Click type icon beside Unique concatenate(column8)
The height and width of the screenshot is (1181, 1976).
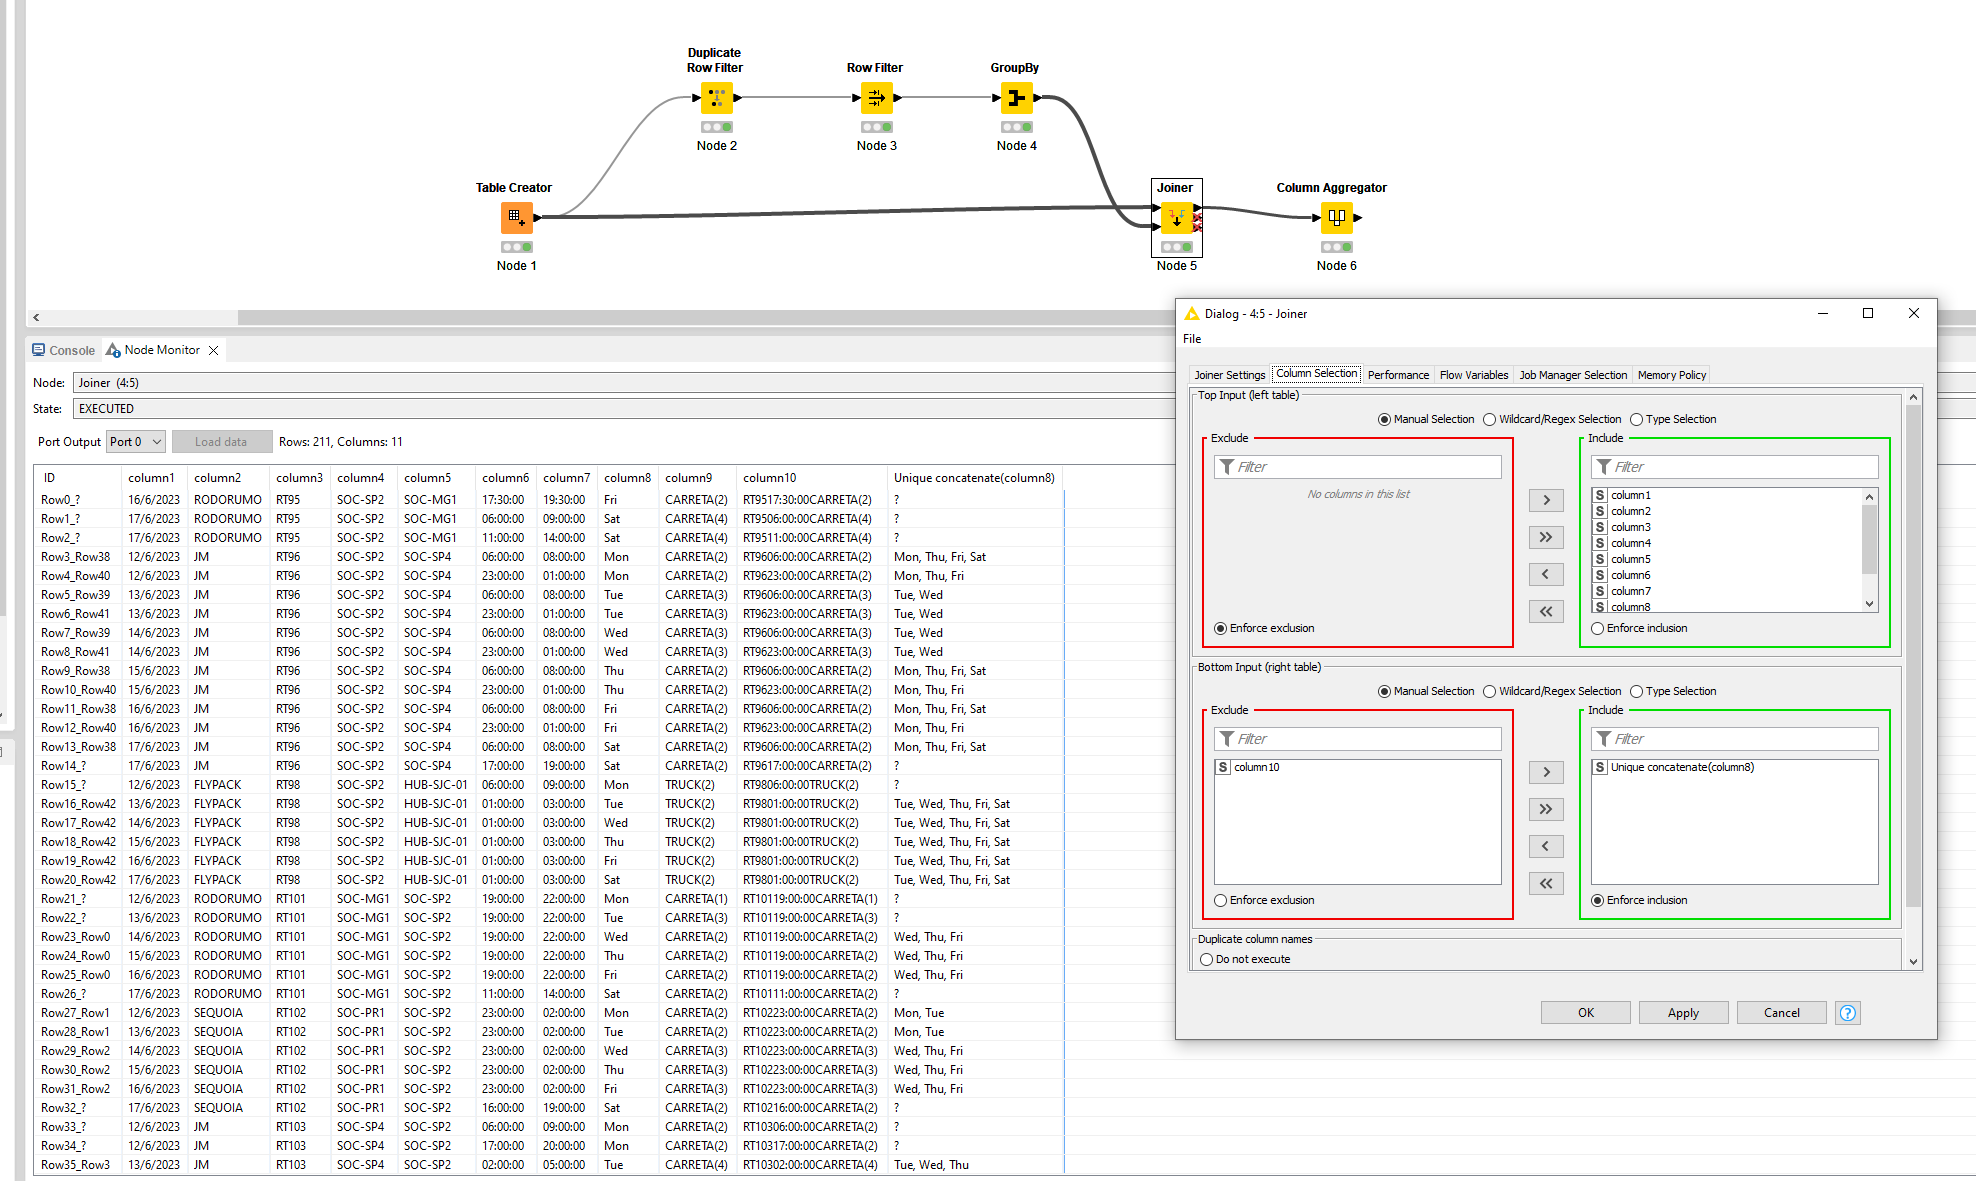[x=1600, y=767]
